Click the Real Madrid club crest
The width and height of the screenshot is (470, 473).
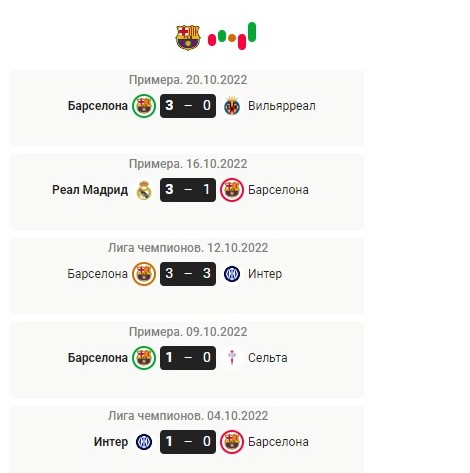(144, 190)
